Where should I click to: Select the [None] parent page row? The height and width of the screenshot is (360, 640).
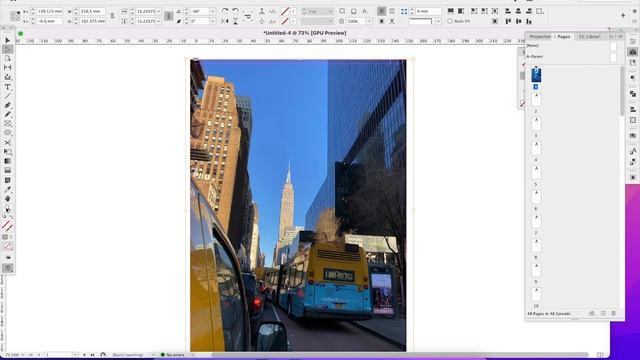[571, 46]
